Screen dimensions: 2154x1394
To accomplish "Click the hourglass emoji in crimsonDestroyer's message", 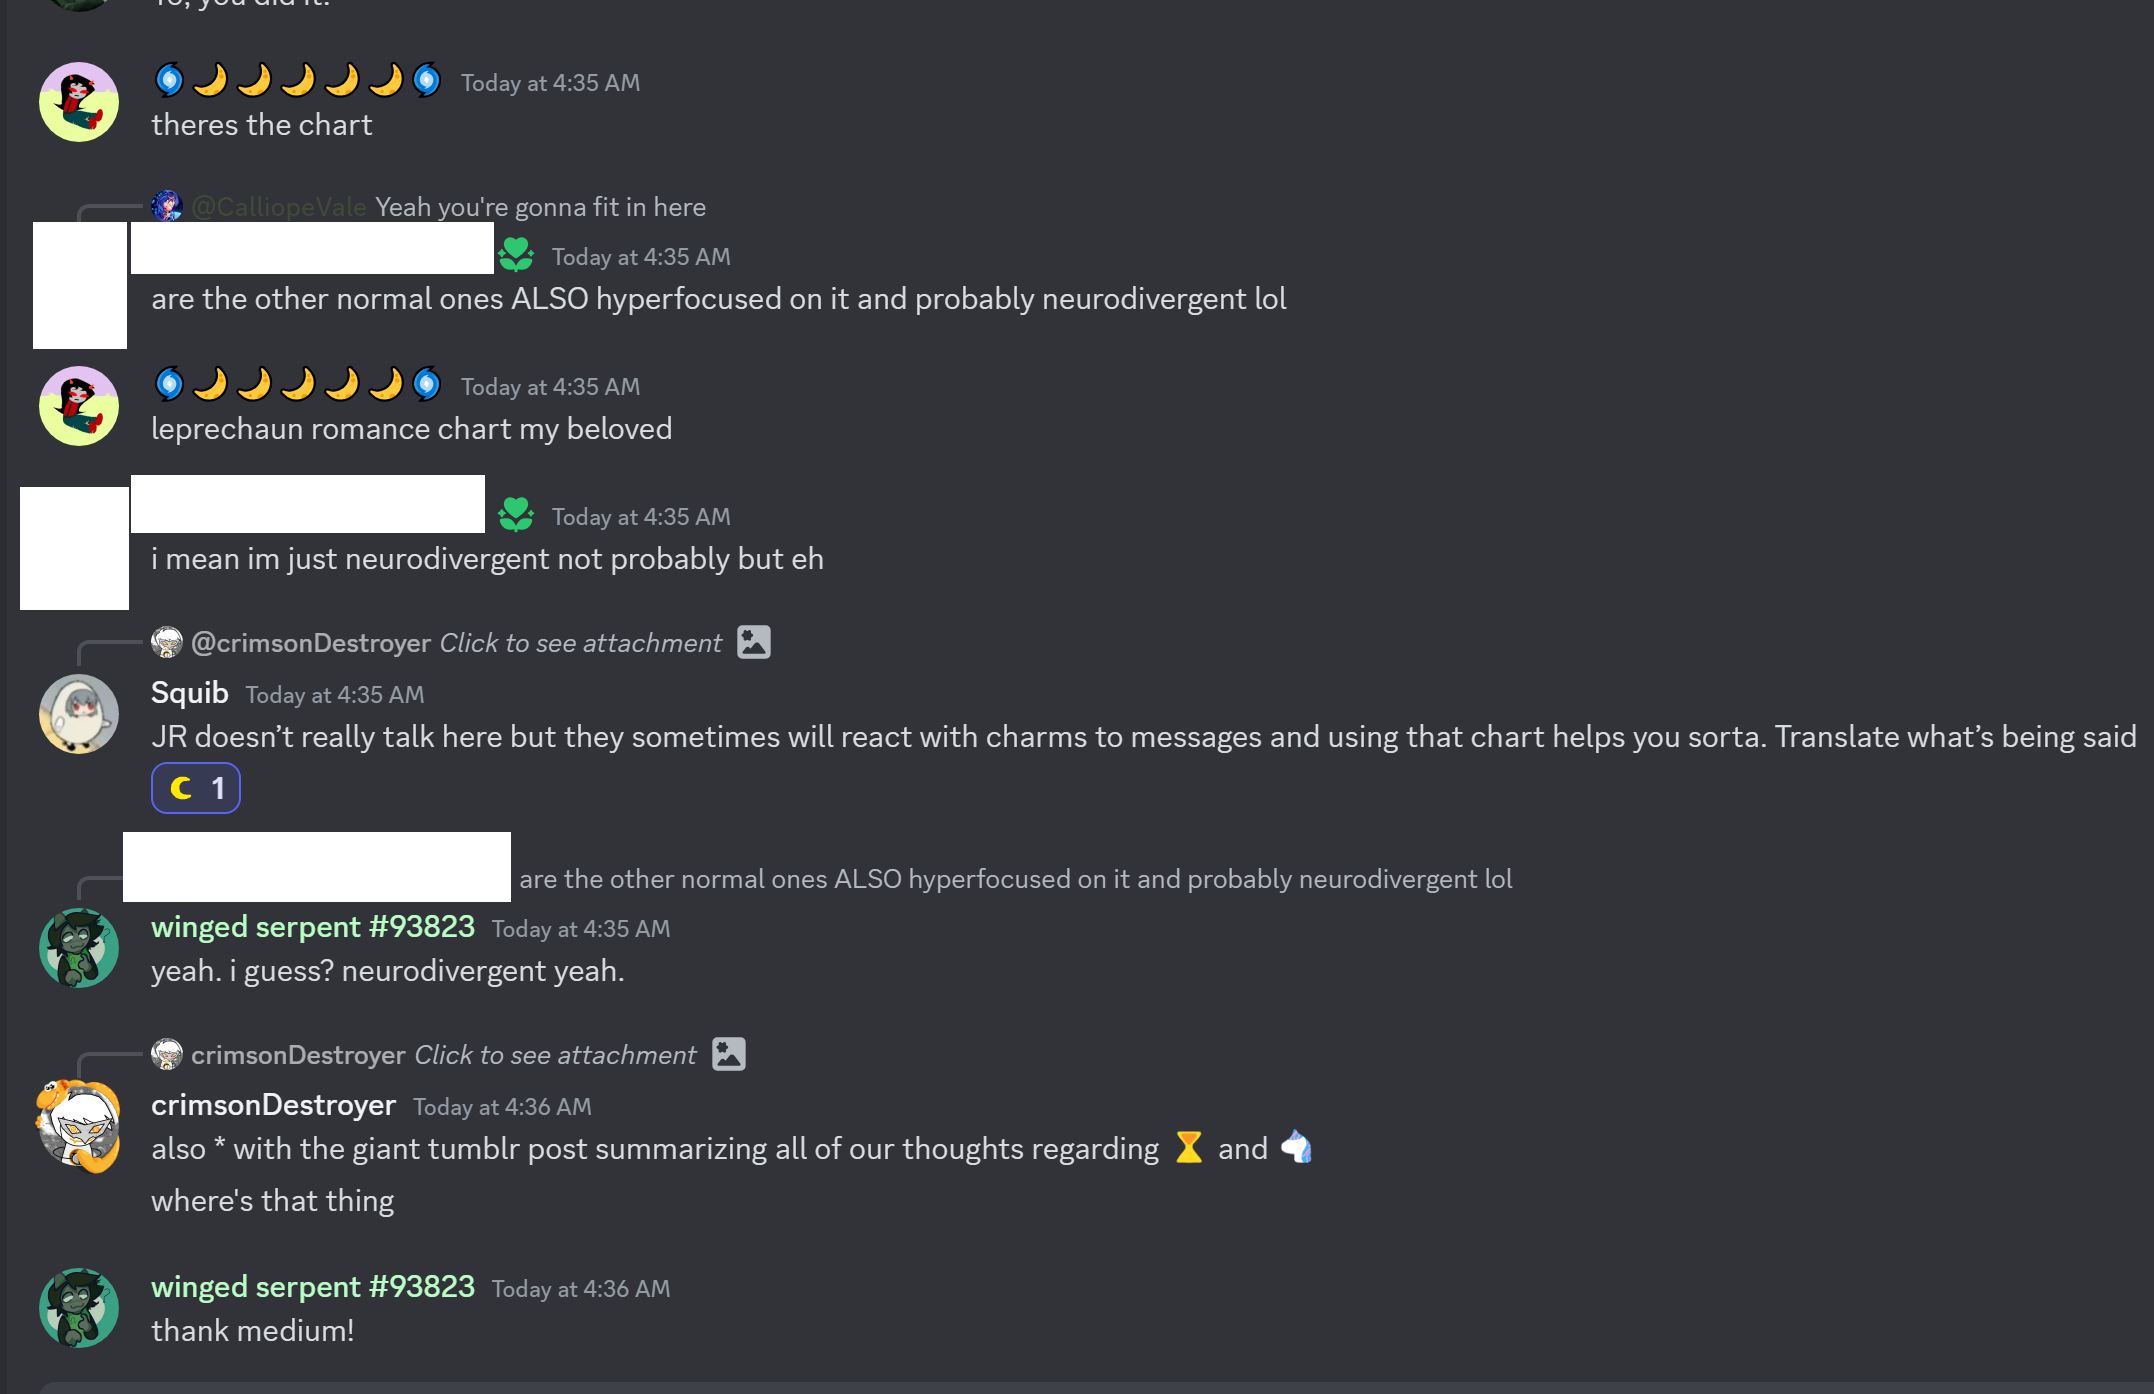I will tap(1188, 1147).
